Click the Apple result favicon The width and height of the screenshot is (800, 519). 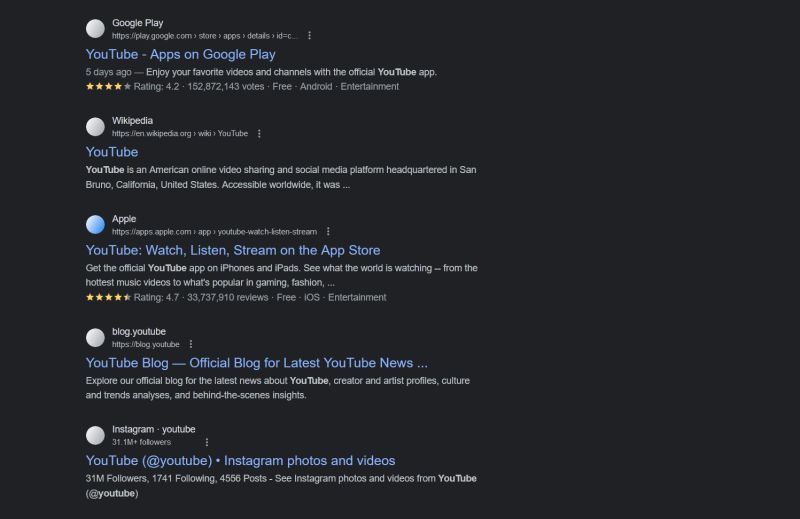(x=95, y=225)
